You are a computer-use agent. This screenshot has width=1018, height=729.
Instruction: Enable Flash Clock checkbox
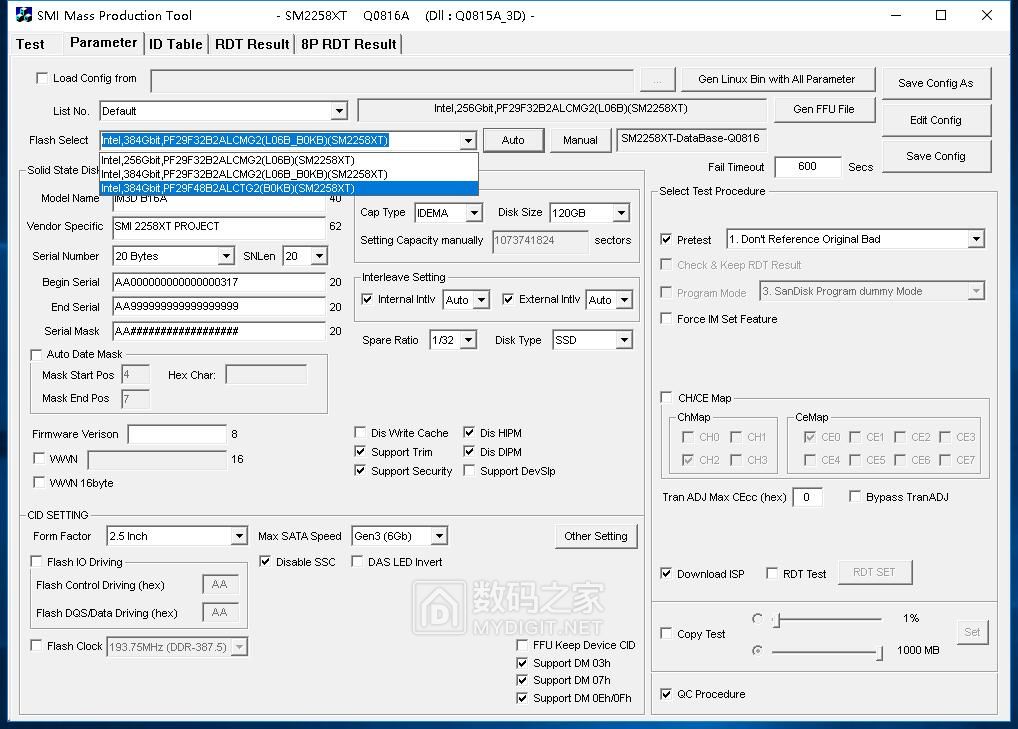(x=36, y=646)
